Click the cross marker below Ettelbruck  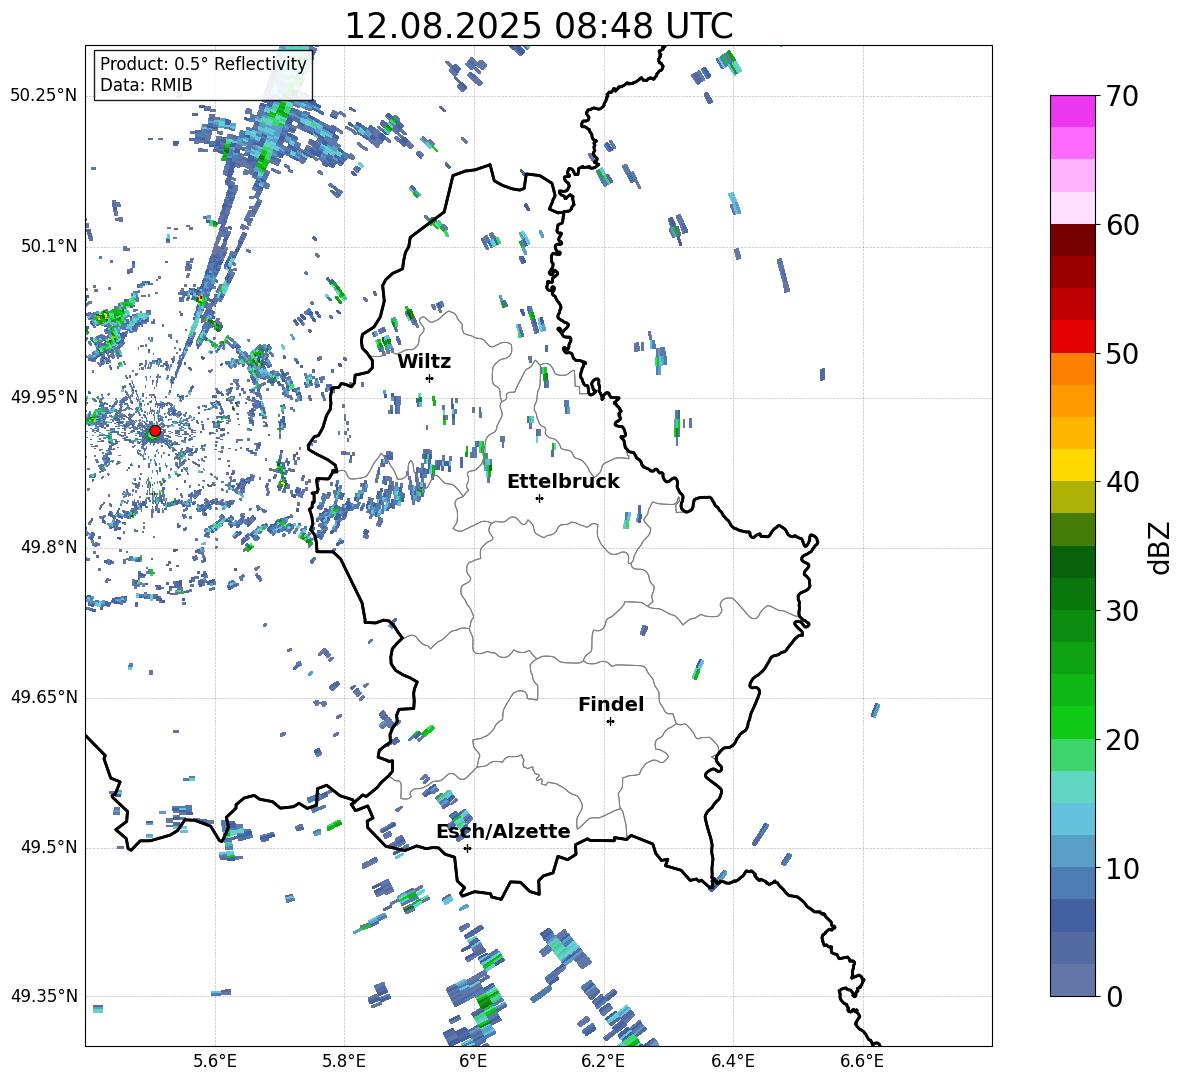[x=539, y=498]
